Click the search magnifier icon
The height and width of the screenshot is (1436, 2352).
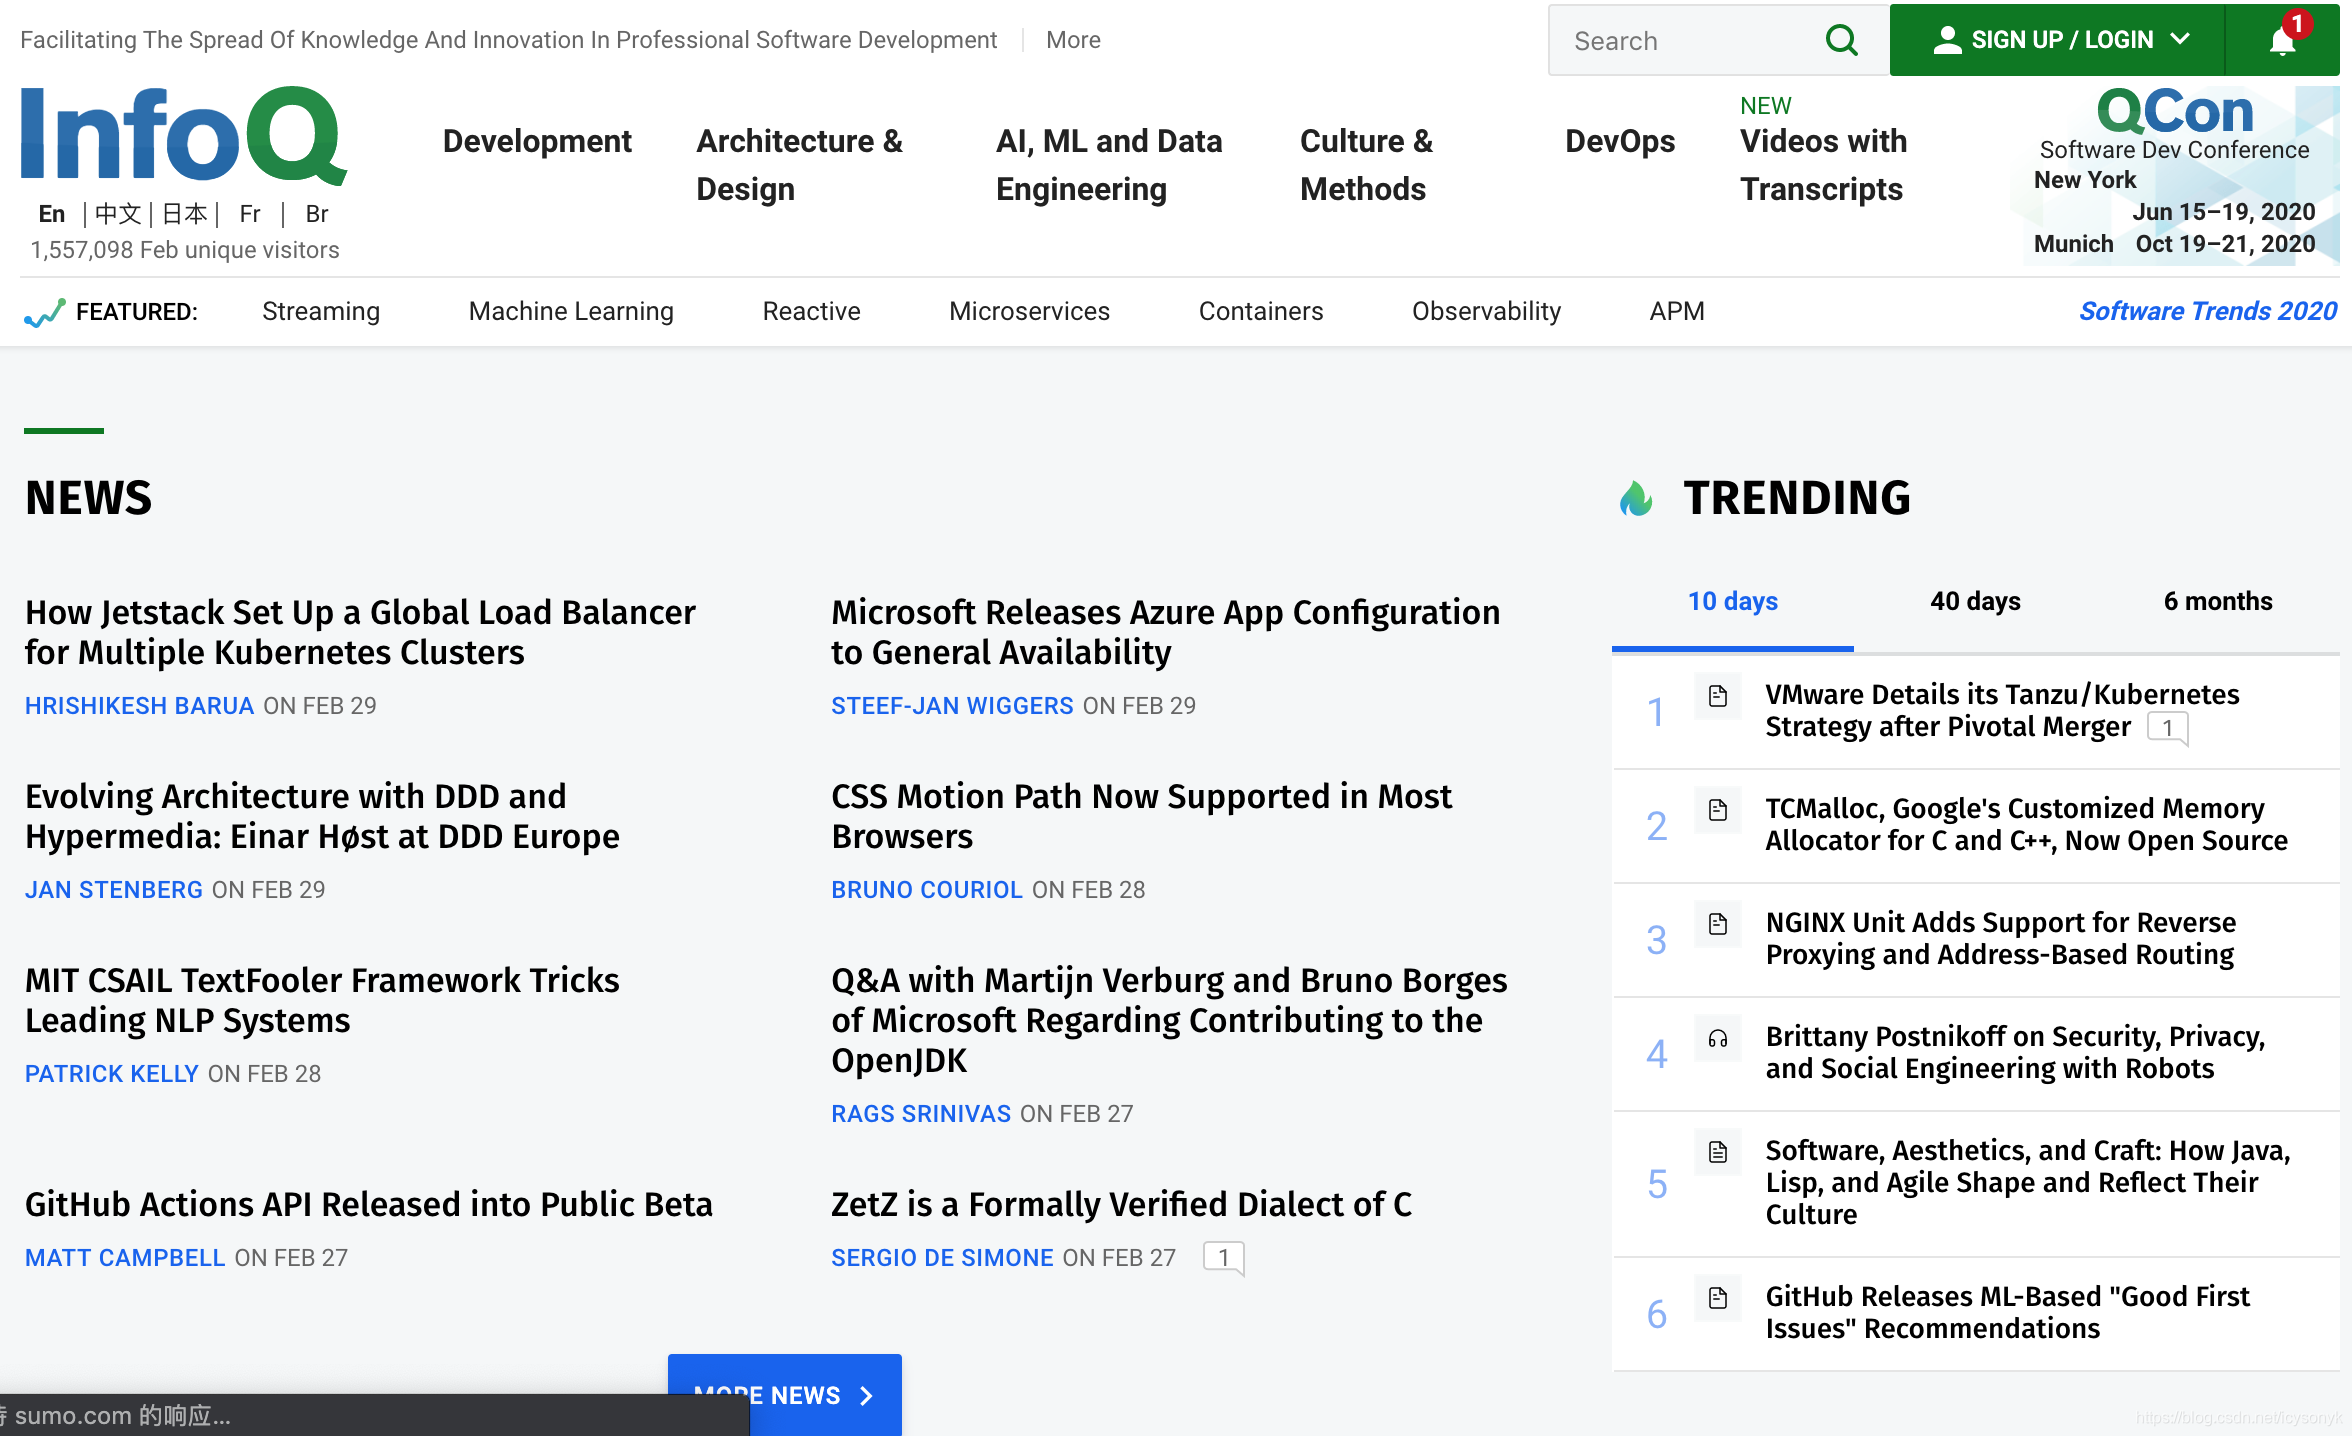click(1841, 40)
